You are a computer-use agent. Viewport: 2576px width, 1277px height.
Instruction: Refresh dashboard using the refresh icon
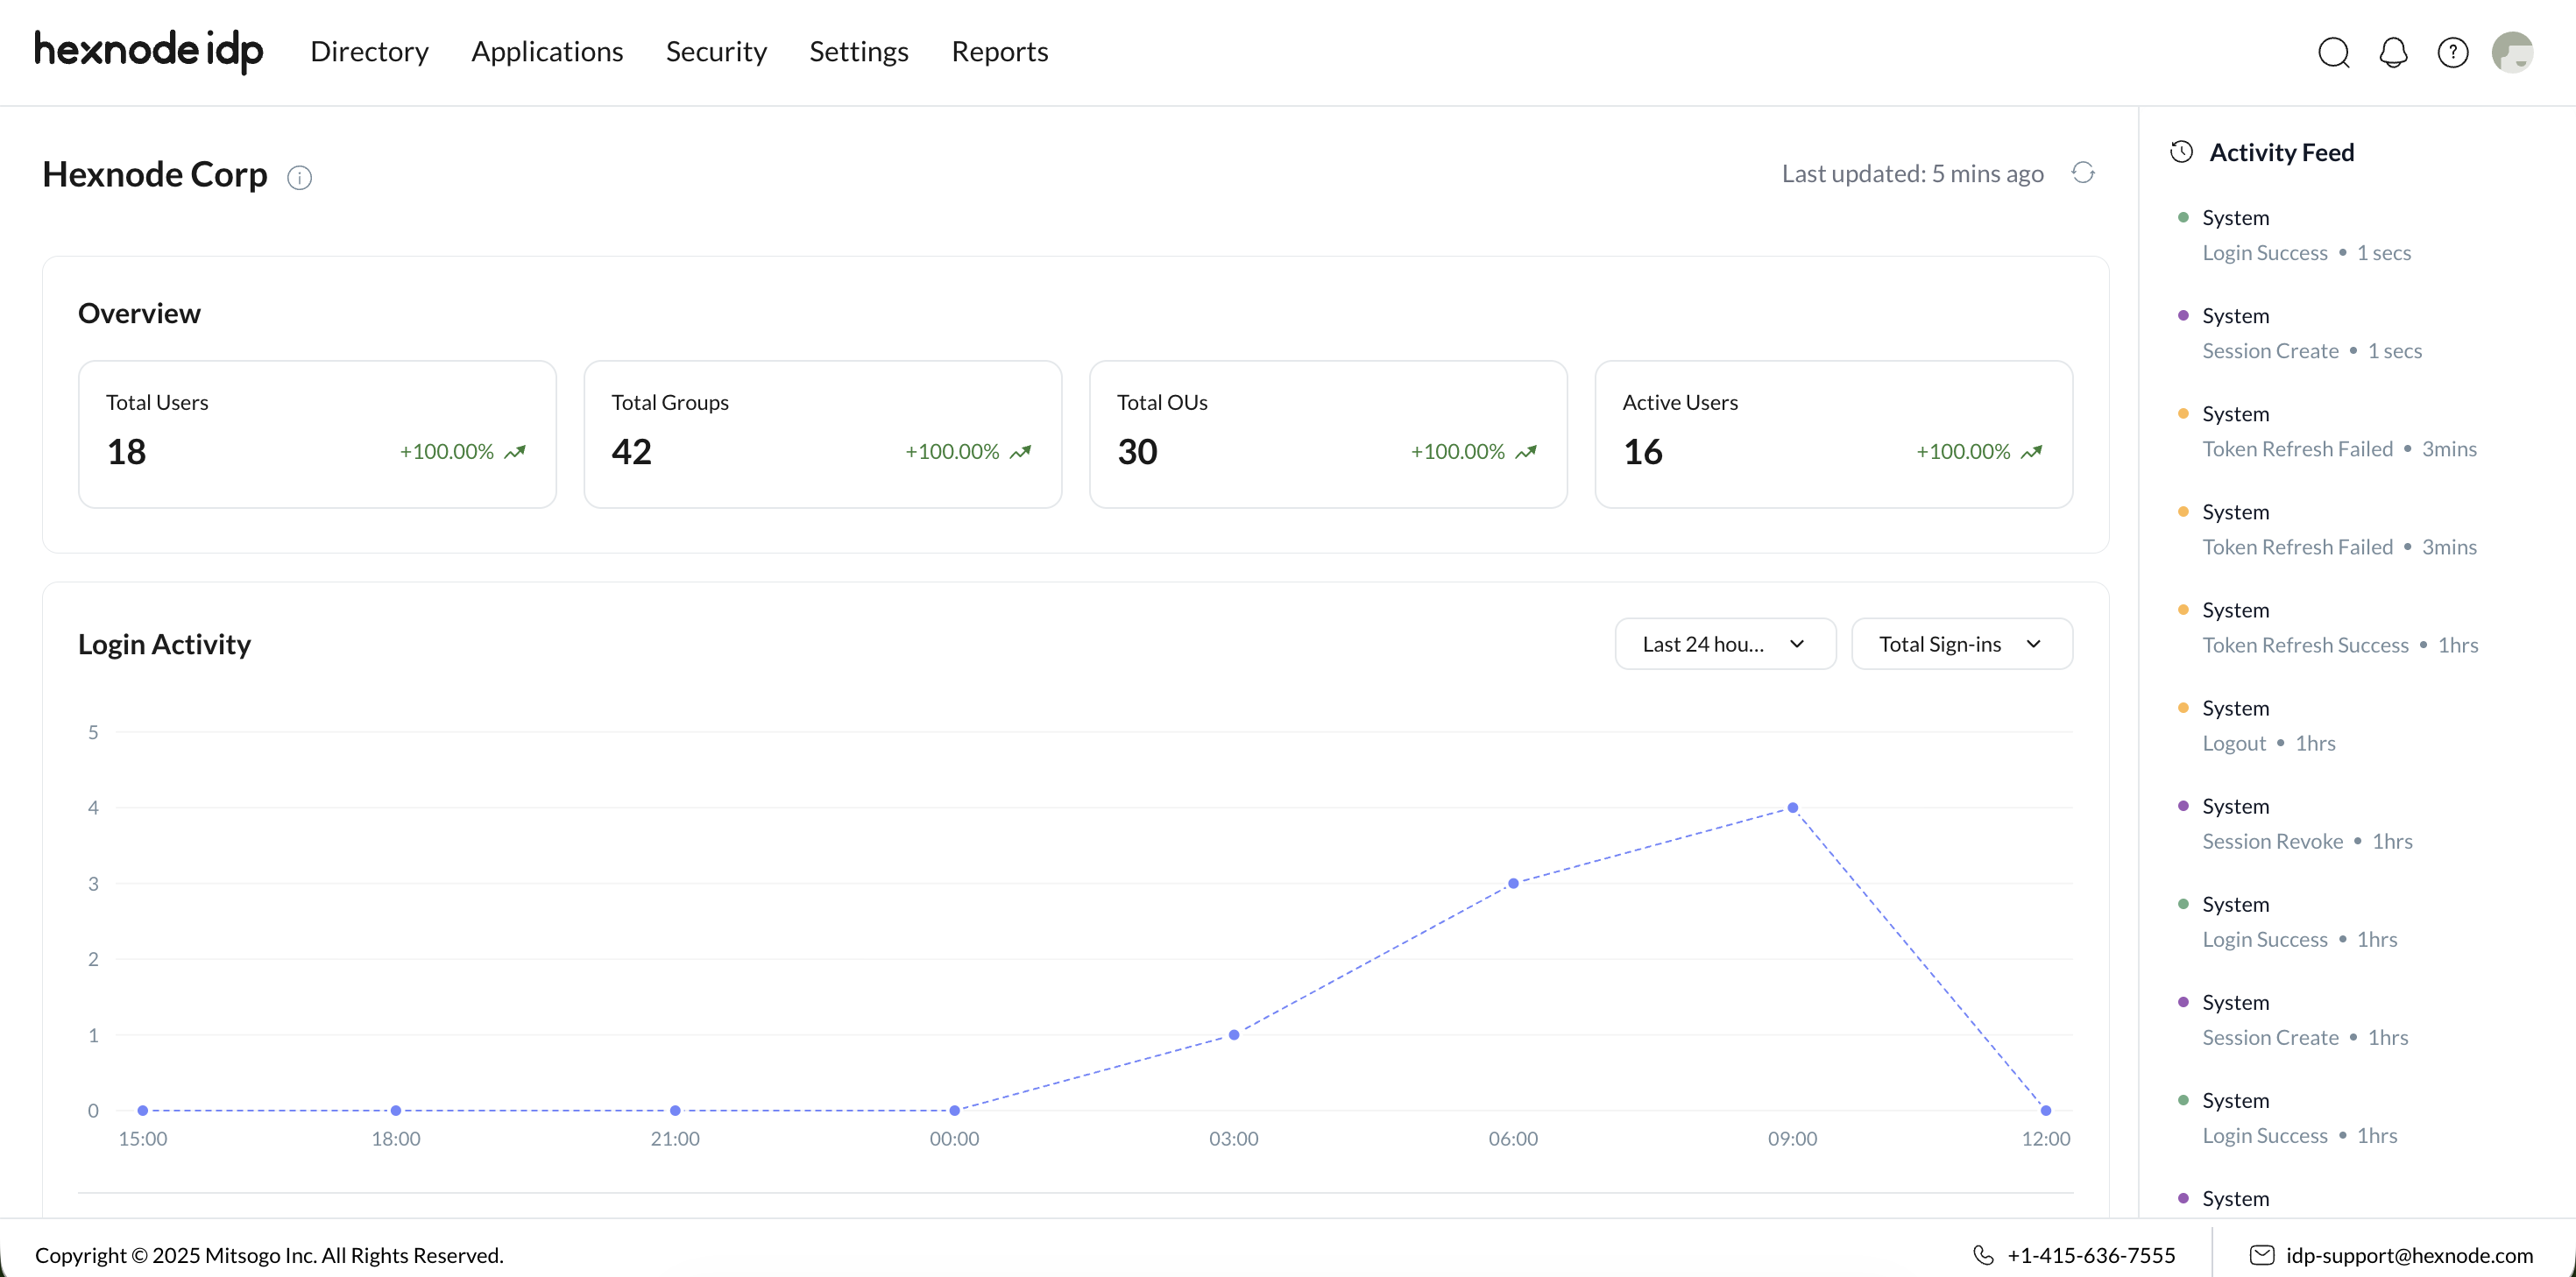click(2083, 173)
